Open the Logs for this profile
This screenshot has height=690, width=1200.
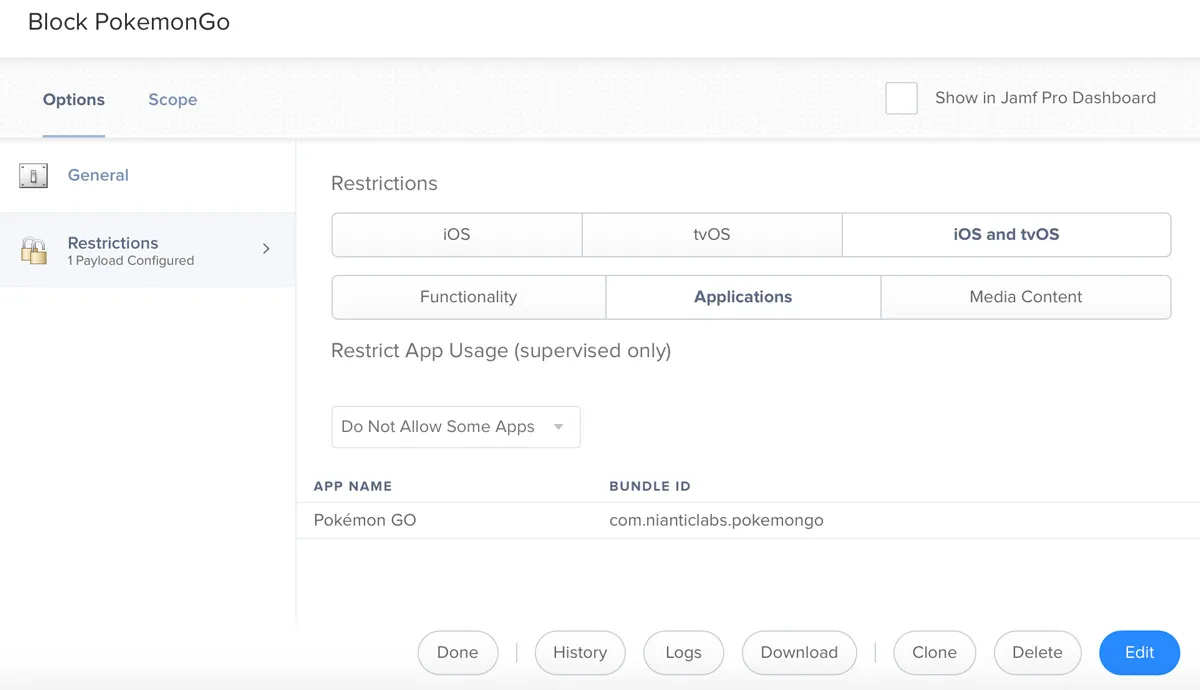(x=683, y=652)
